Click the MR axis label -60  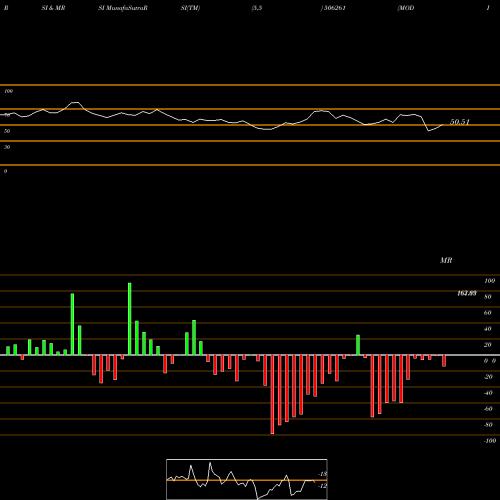coord(488,409)
